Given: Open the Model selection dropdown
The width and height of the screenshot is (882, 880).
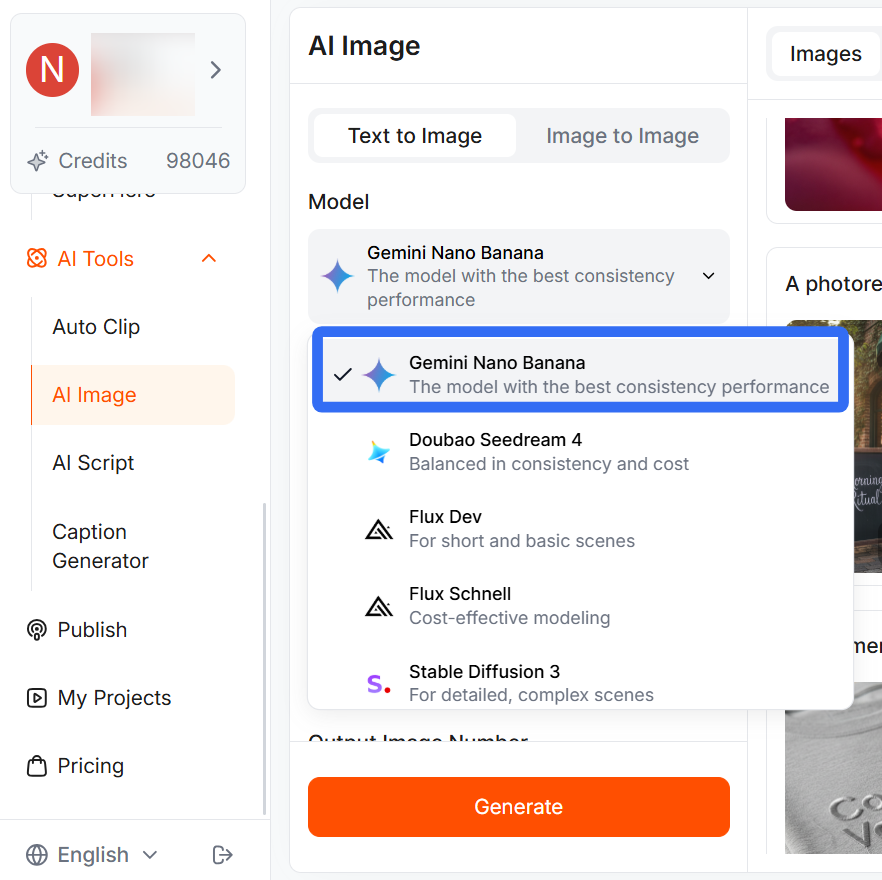Looking at the screenshot, I should [518, 276].
